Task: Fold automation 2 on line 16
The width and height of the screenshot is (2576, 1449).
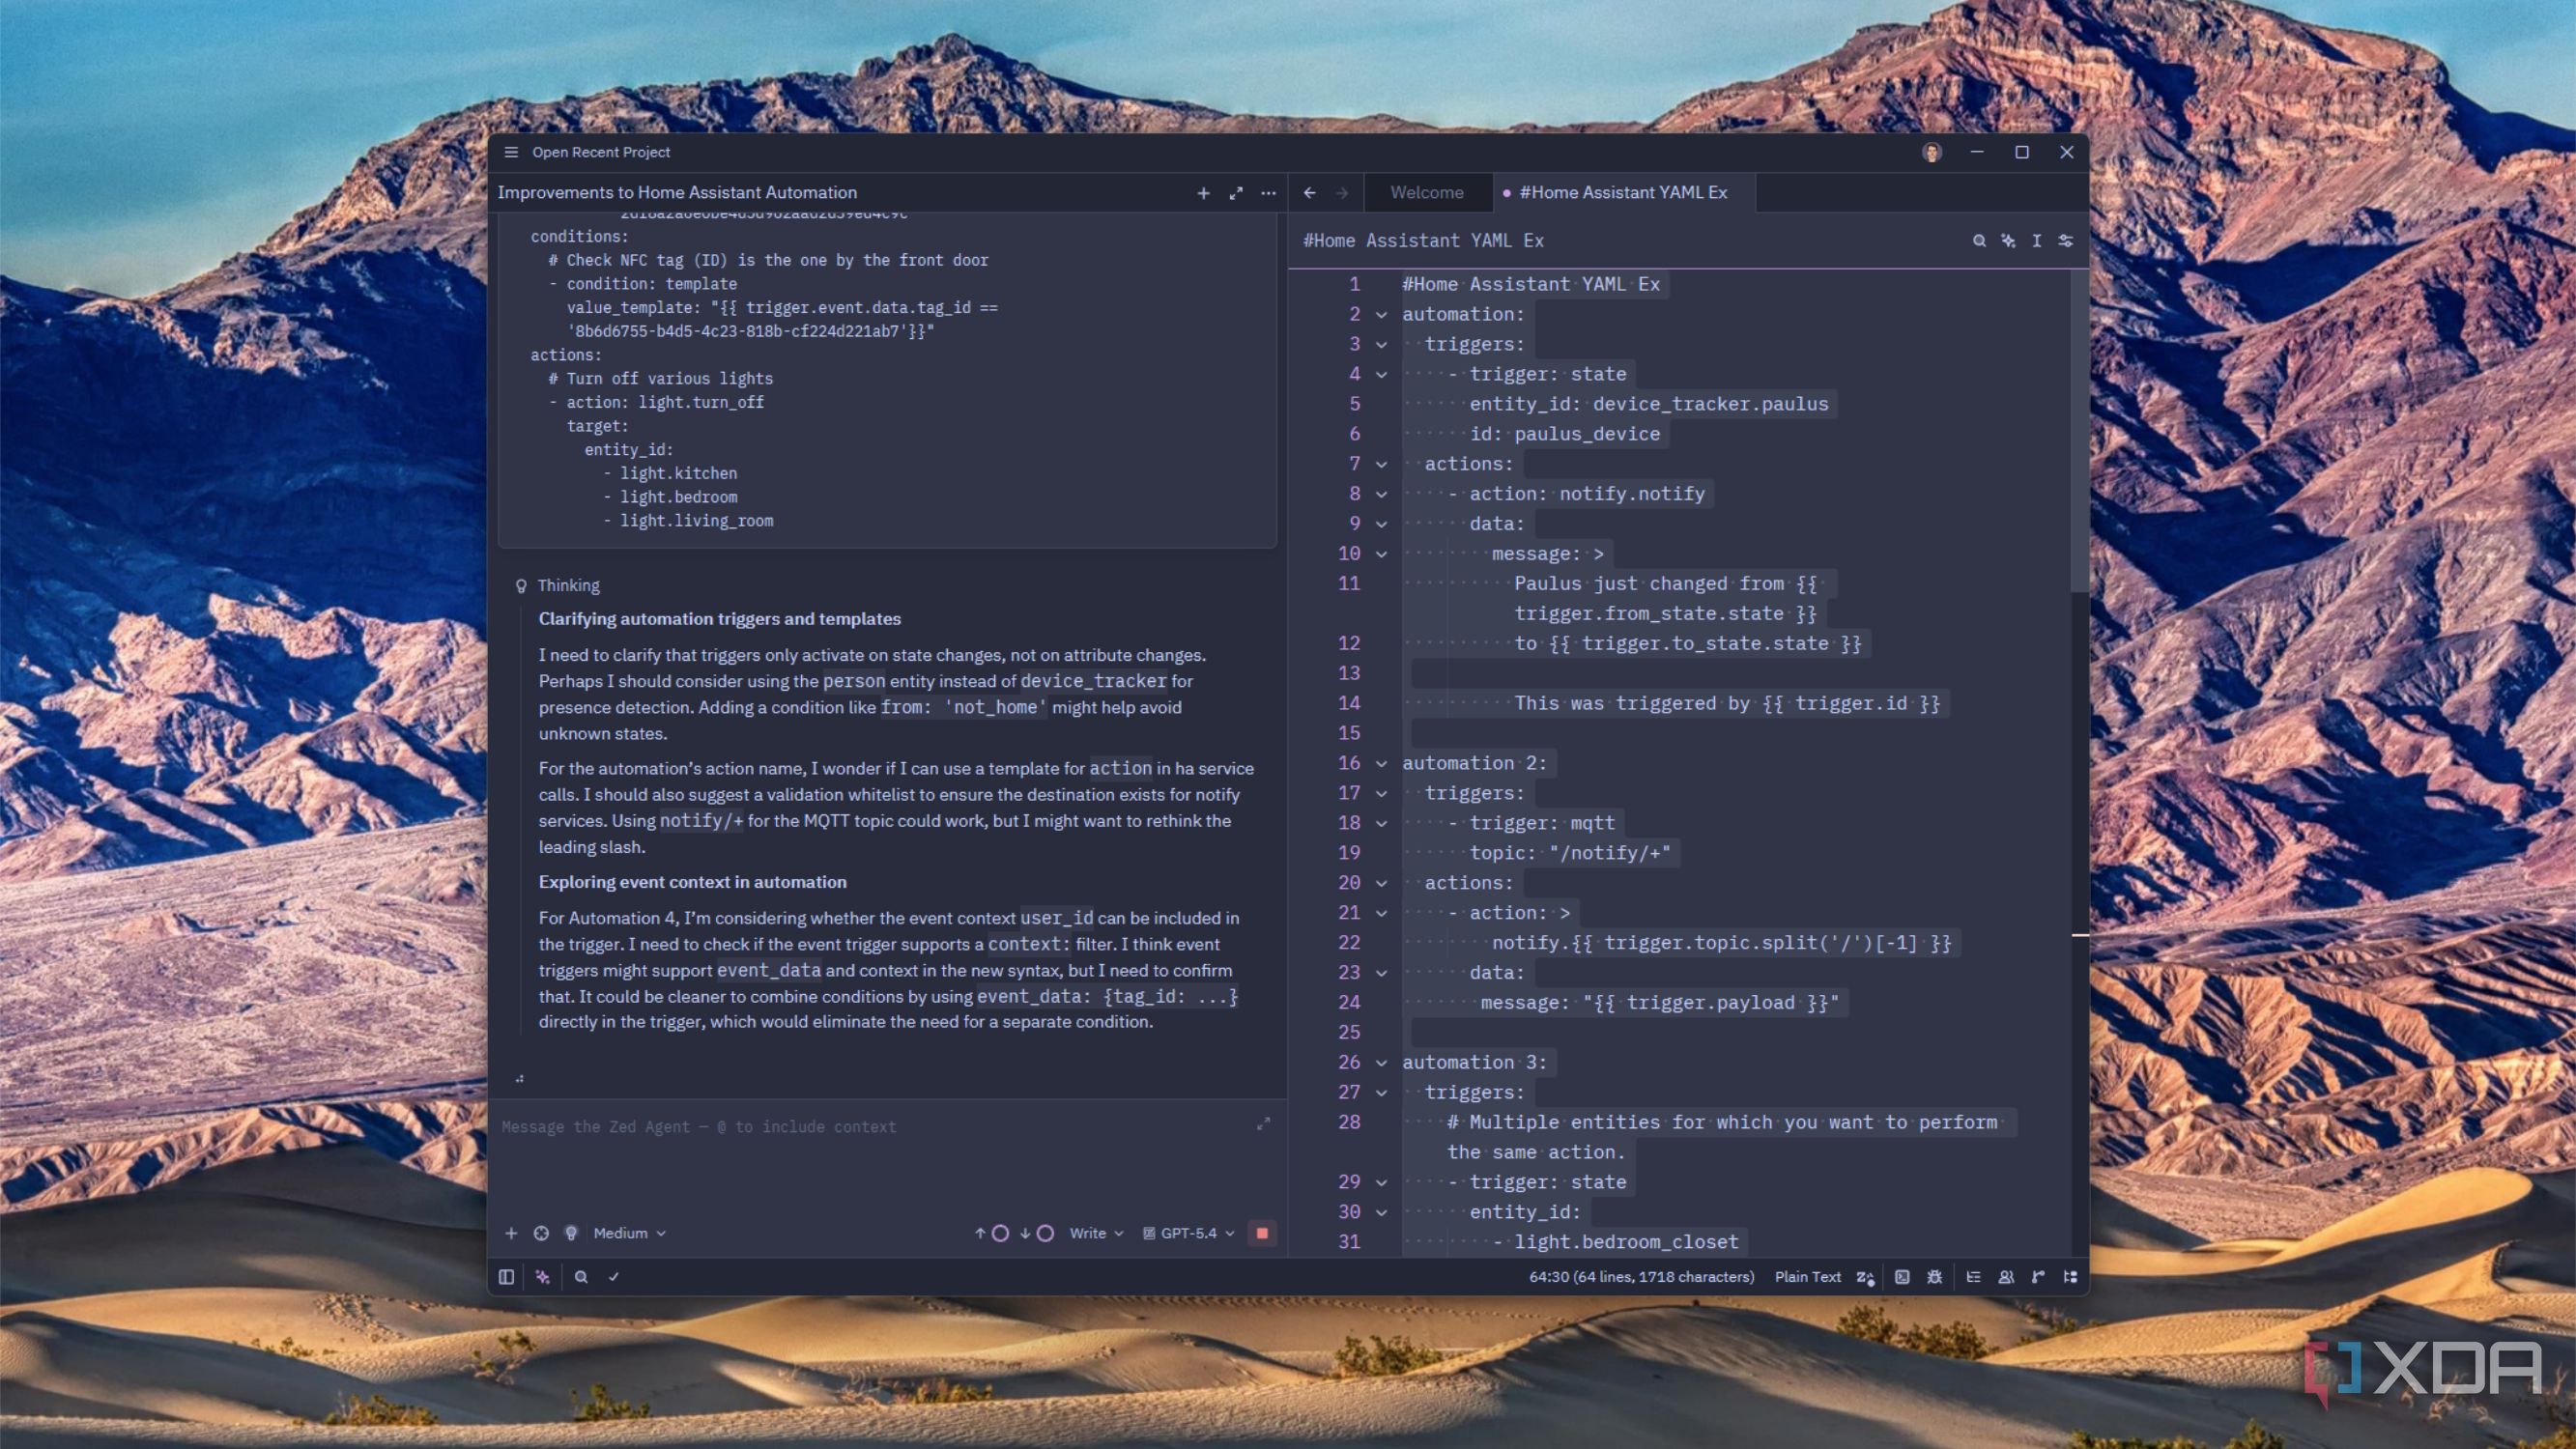Action: [x=1381, y=764]
